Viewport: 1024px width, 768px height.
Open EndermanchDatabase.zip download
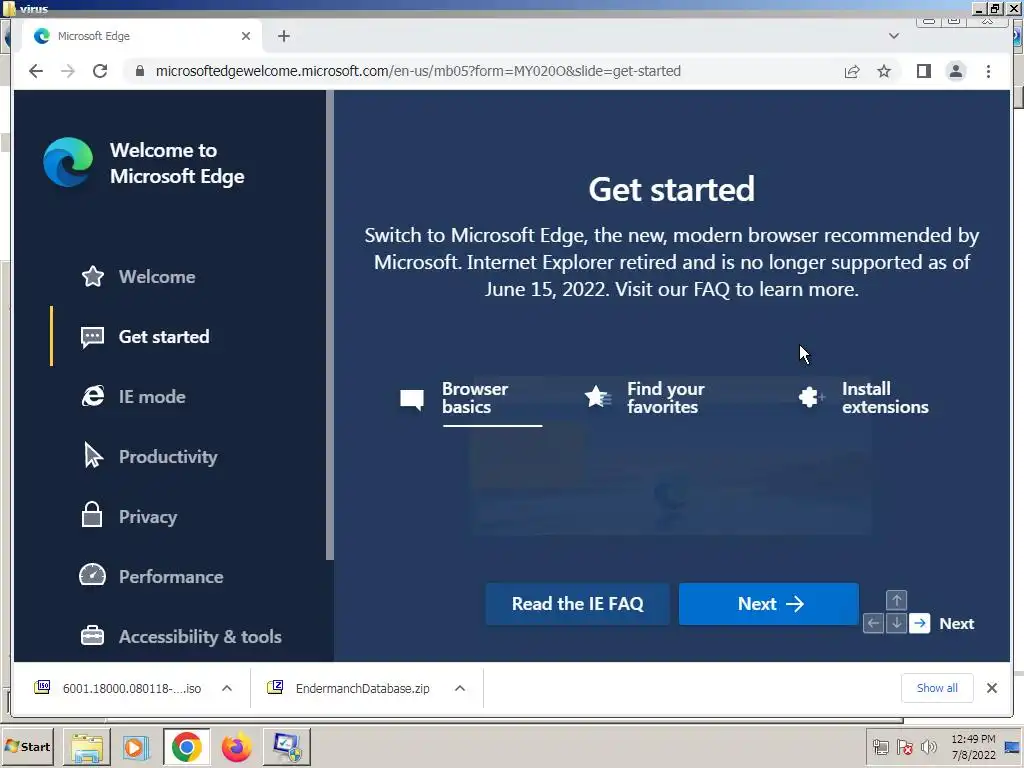point(349,688)
